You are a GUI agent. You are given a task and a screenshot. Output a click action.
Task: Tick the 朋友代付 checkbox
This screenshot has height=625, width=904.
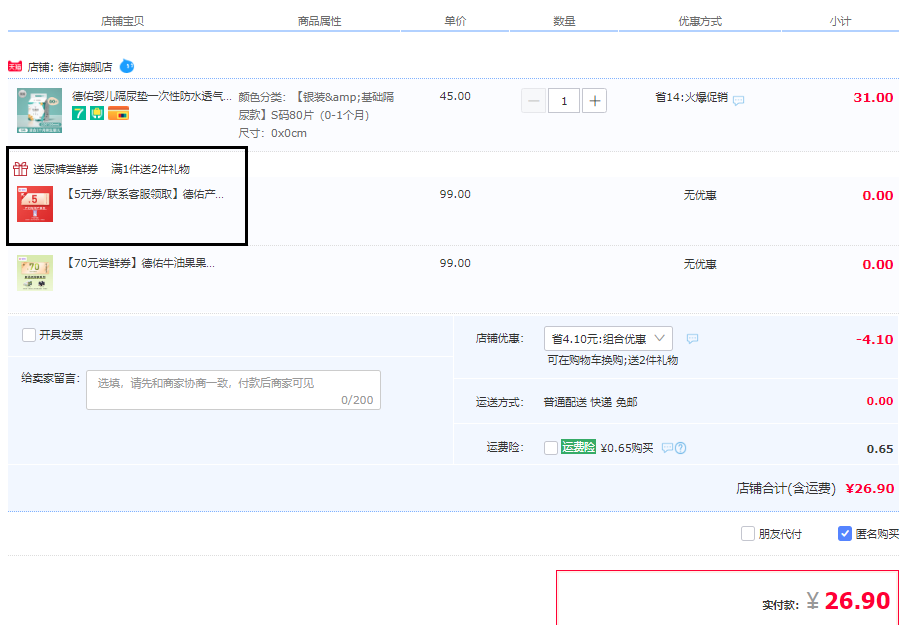748,533
